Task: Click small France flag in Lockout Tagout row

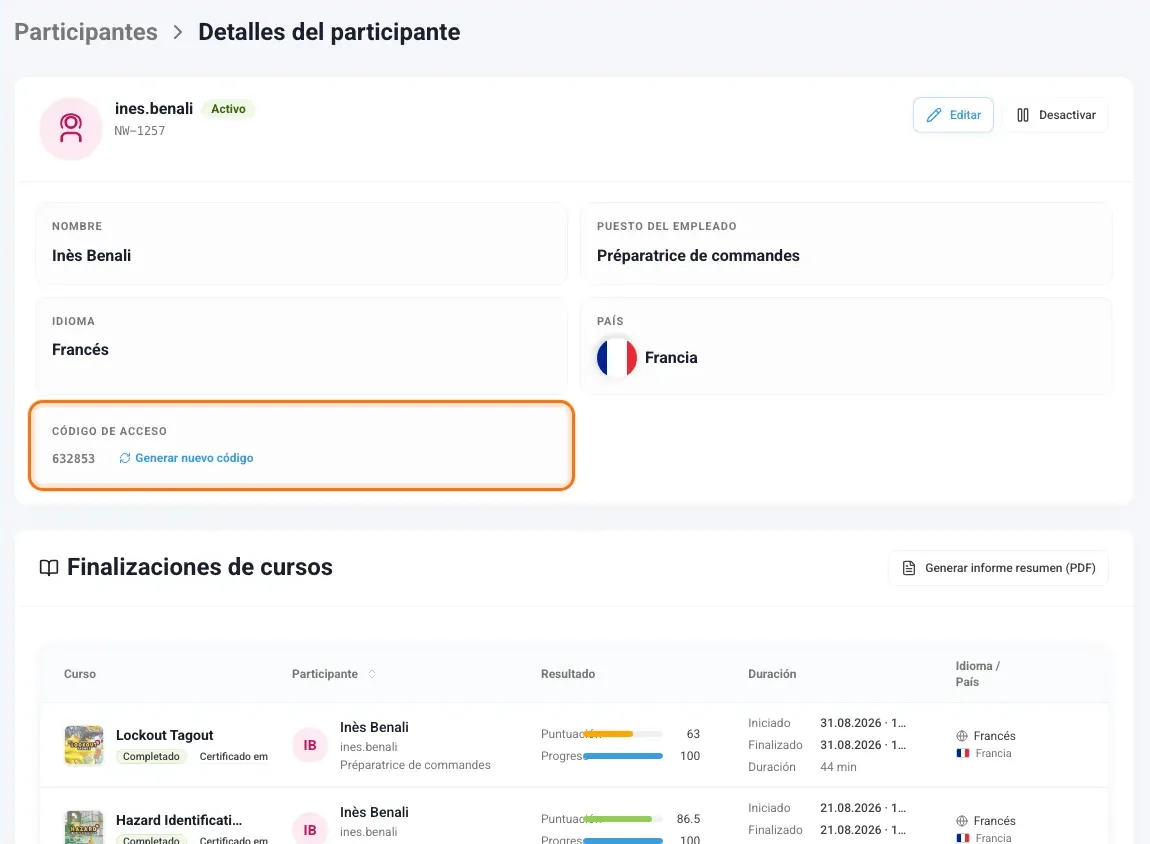Action: coord(963,753)
